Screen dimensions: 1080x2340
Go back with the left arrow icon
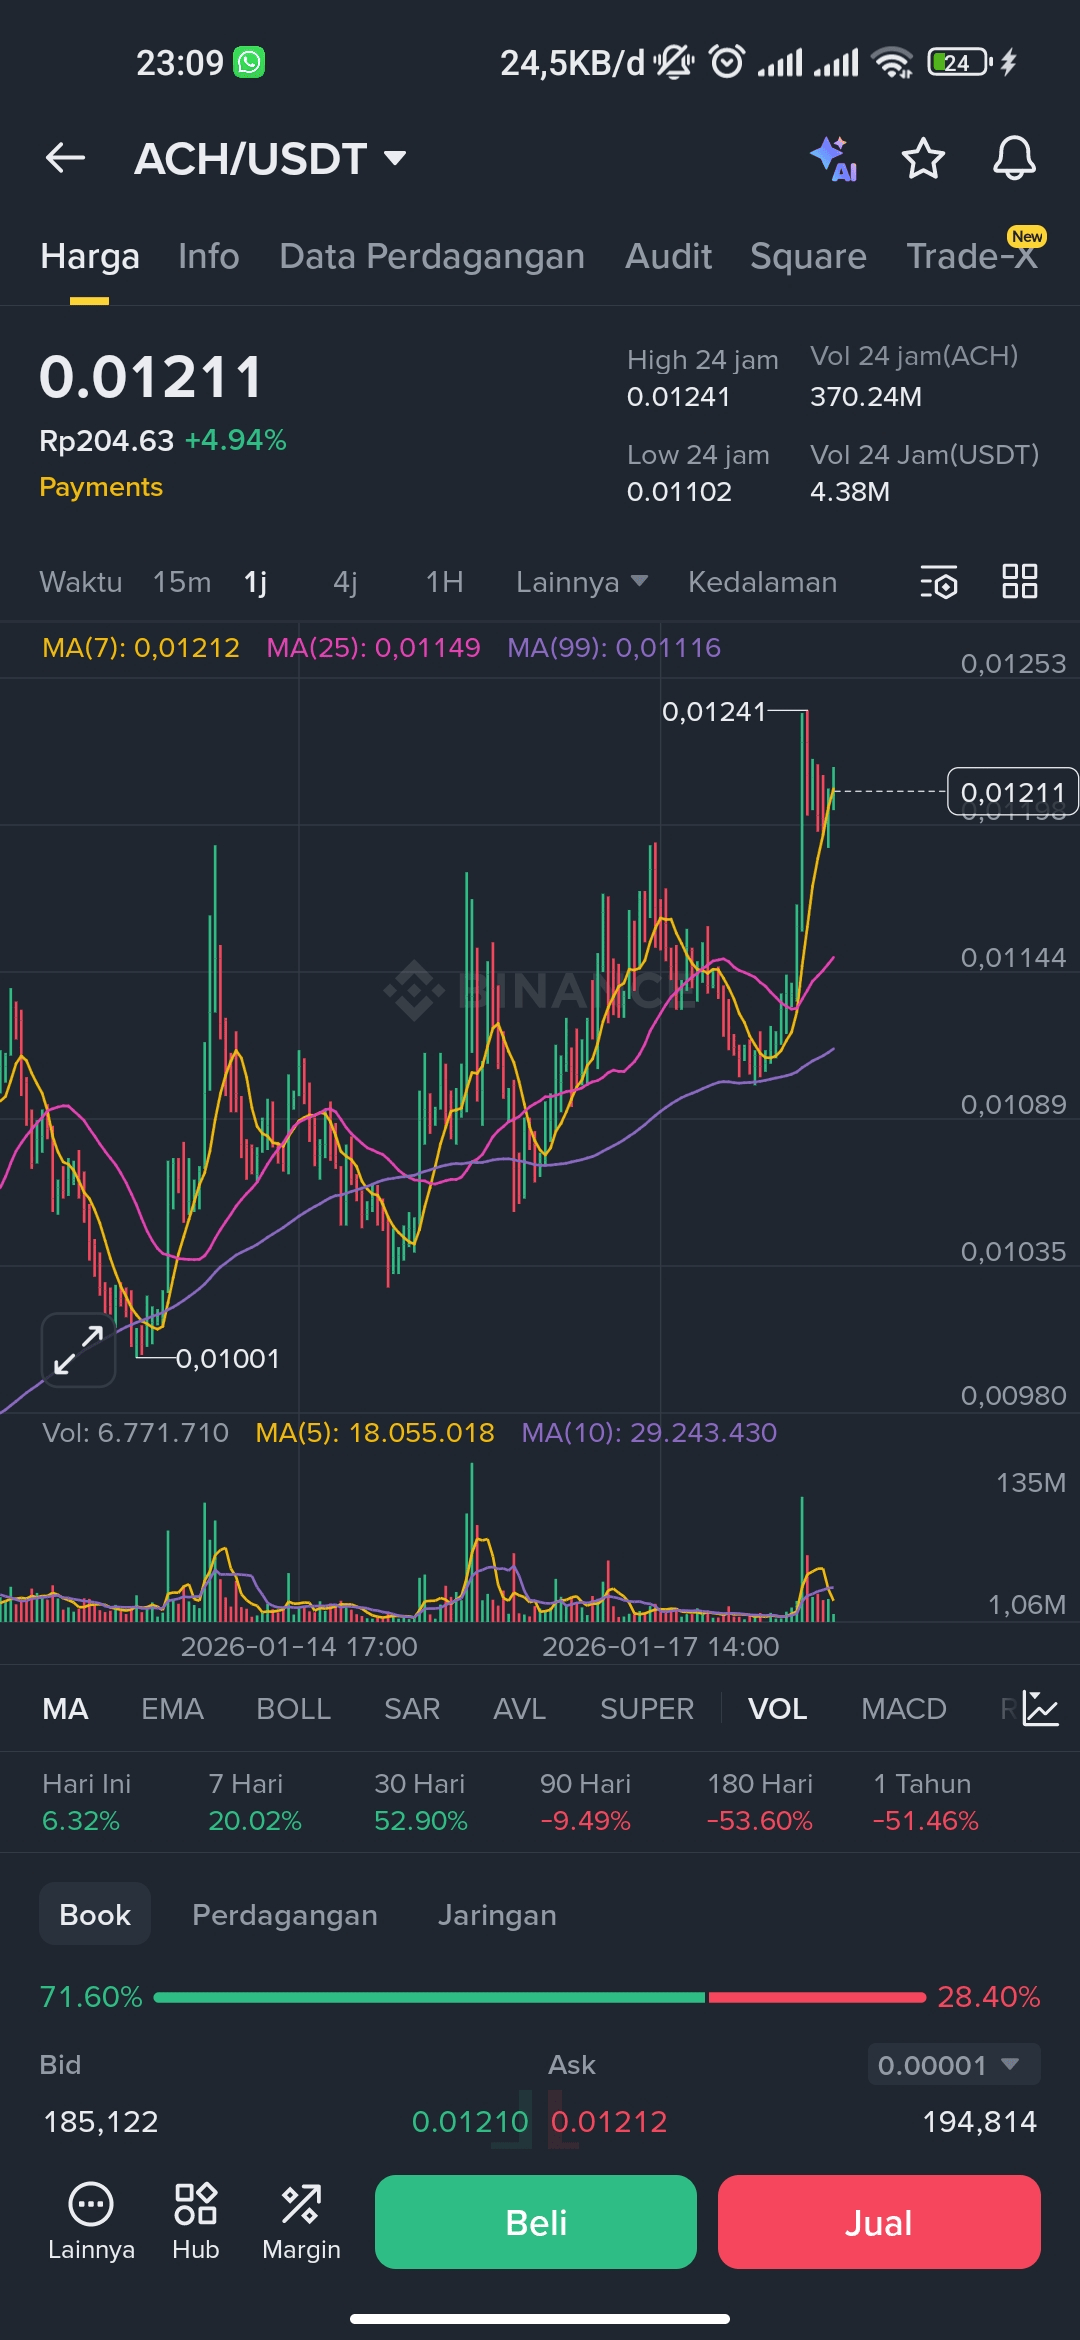click(65, 158)
